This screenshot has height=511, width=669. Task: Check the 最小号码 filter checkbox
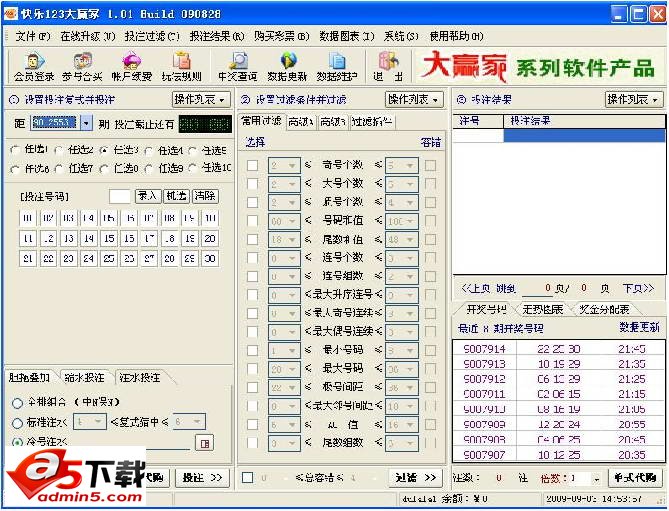252,350
